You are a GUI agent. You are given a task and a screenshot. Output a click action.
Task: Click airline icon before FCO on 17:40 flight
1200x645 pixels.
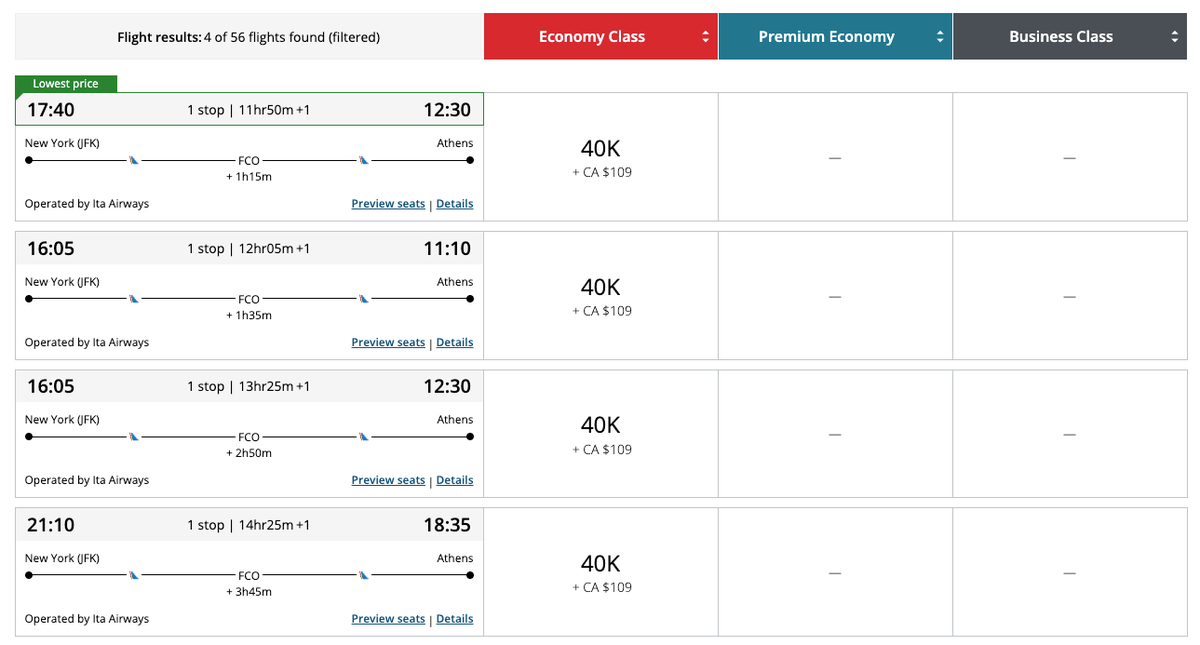133,159
